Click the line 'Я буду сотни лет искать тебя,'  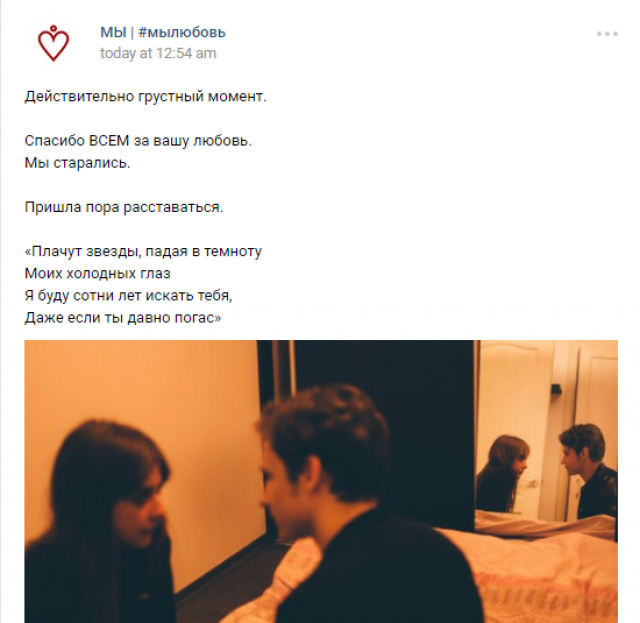pyautogui.click(x=128, y=296)
